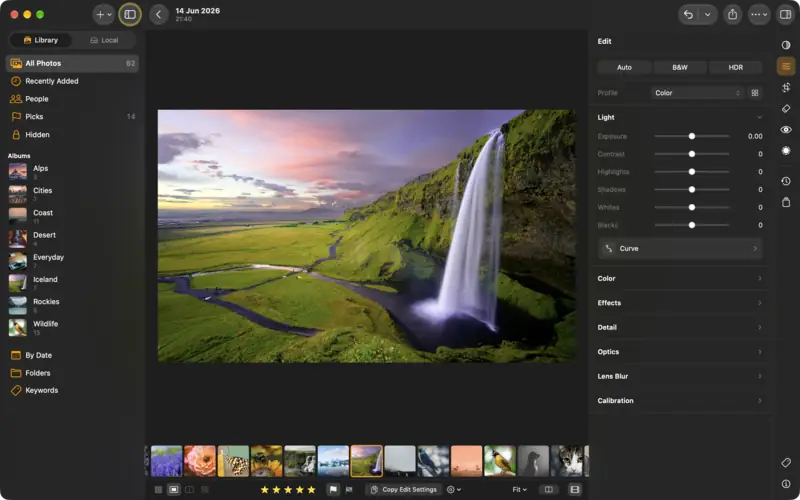Expand the Color section
800x500 pixels.
pyautogui.click(x=680, y=279)
